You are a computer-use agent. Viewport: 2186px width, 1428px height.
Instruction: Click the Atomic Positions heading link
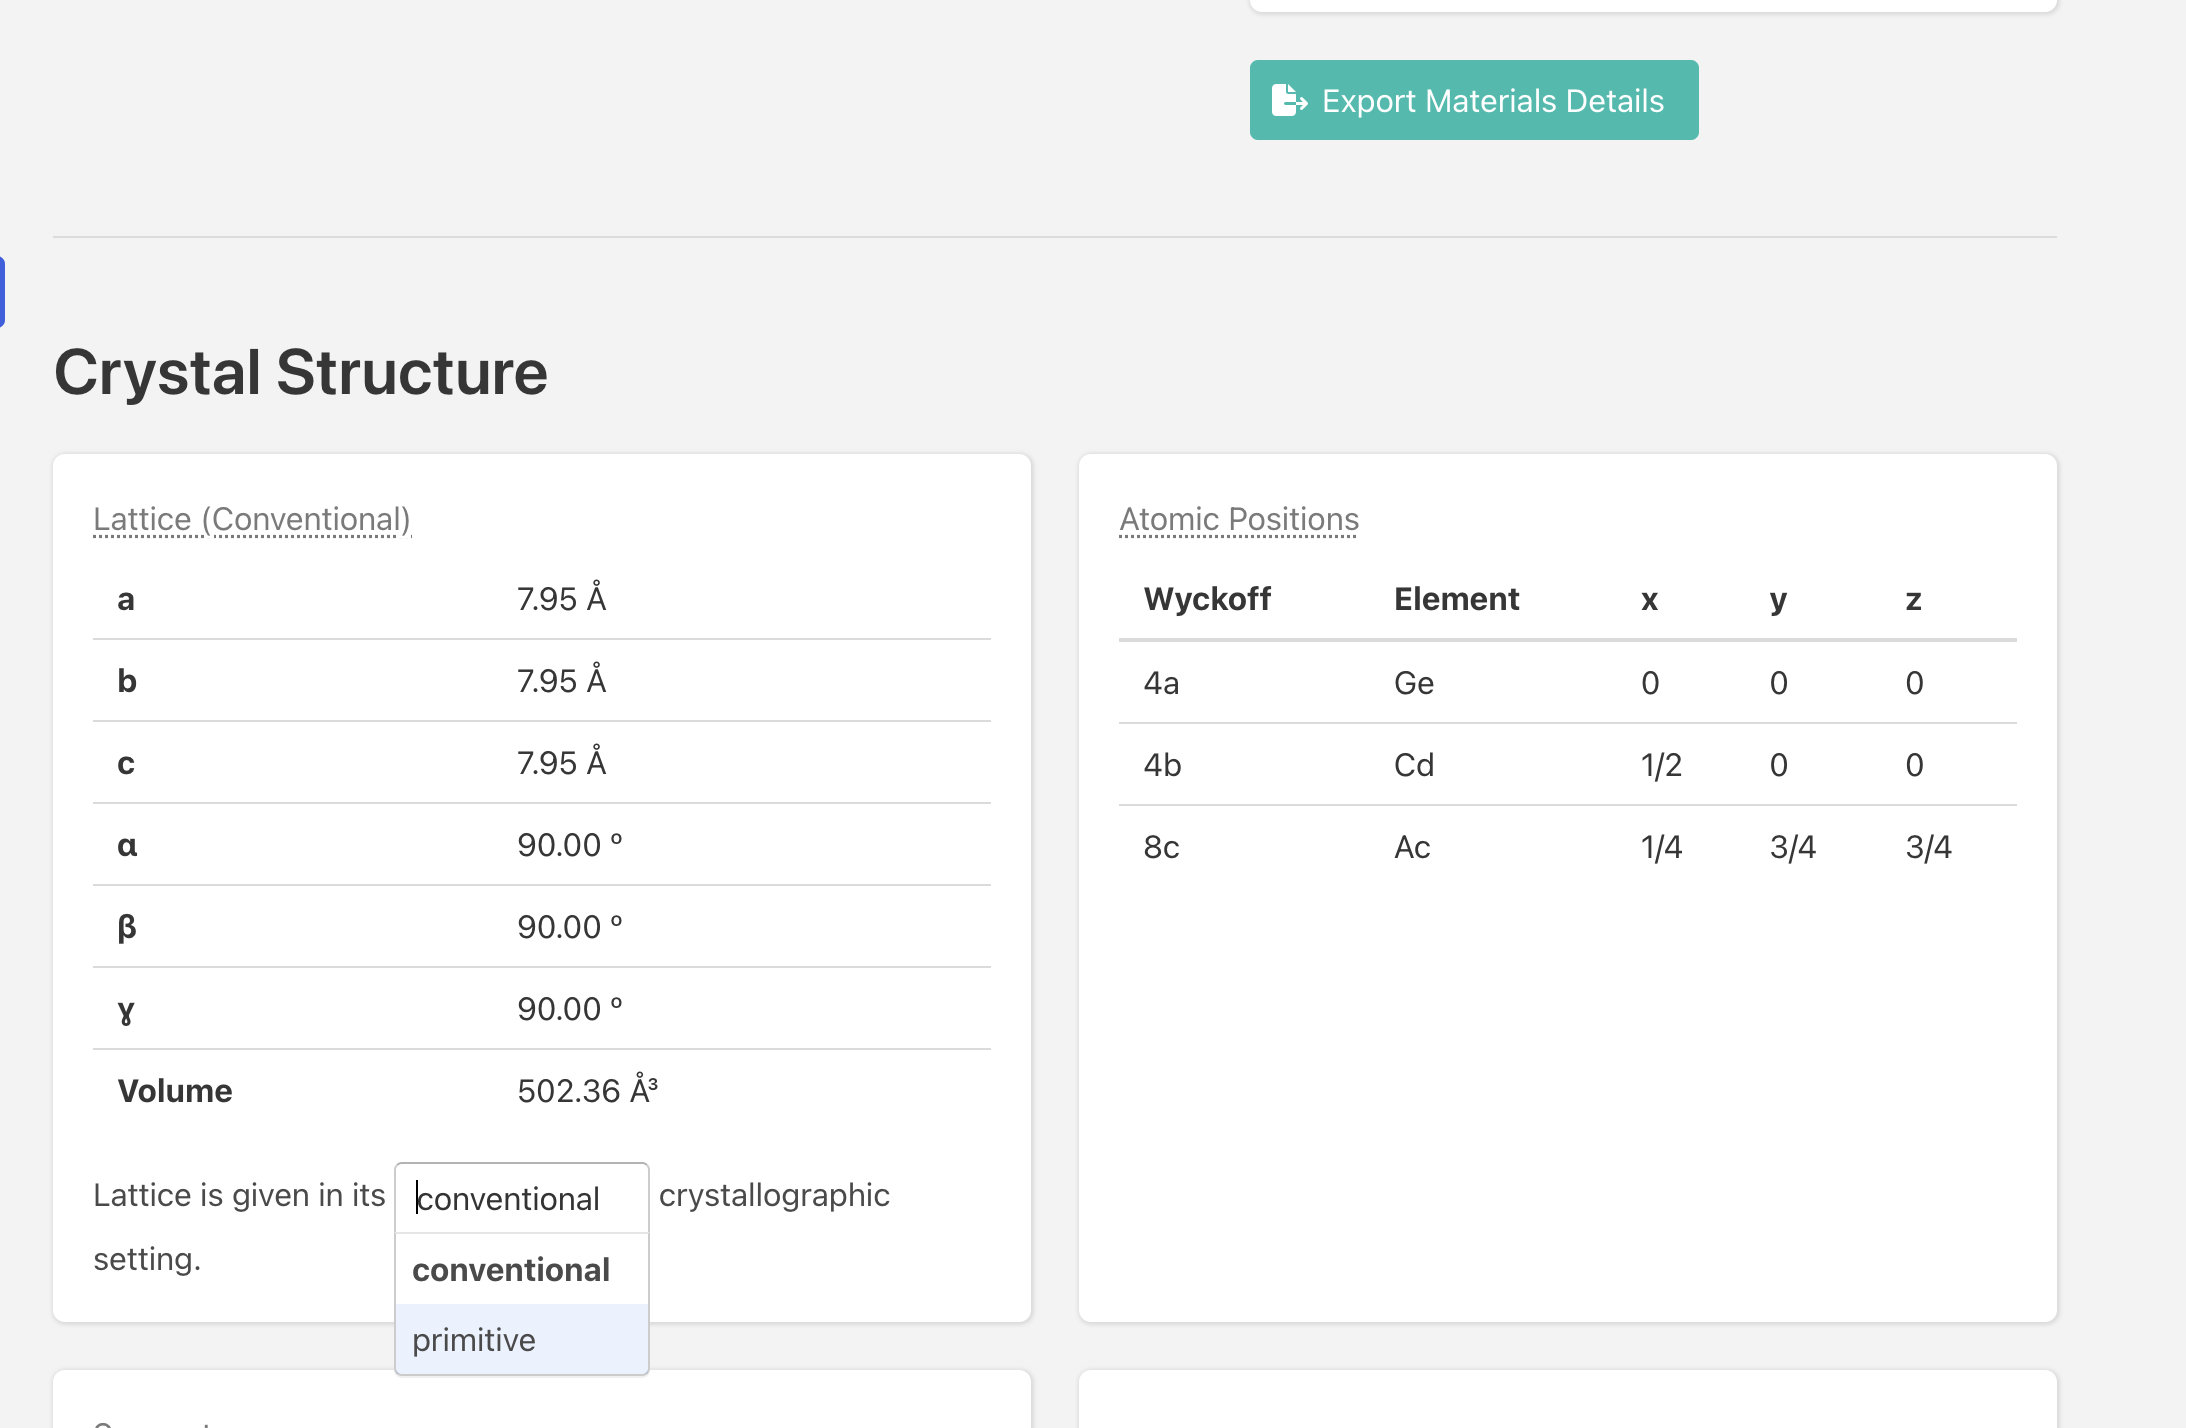pos(1239,519)
